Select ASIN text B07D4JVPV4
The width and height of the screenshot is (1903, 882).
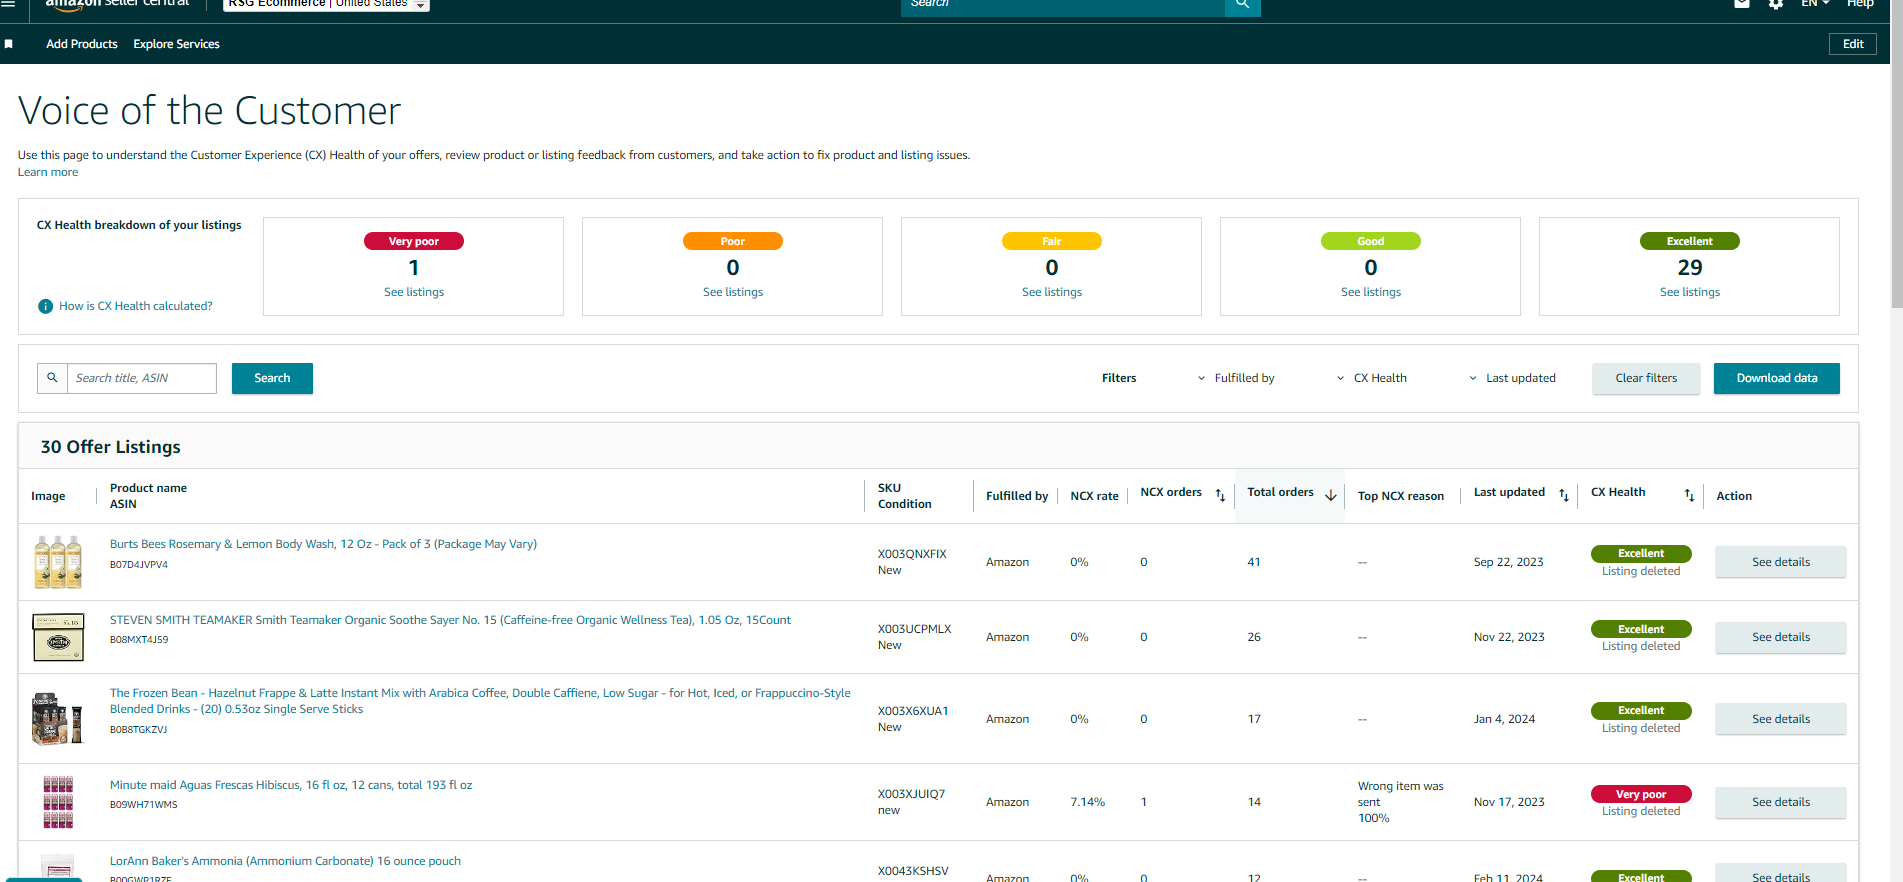(139, 565)
